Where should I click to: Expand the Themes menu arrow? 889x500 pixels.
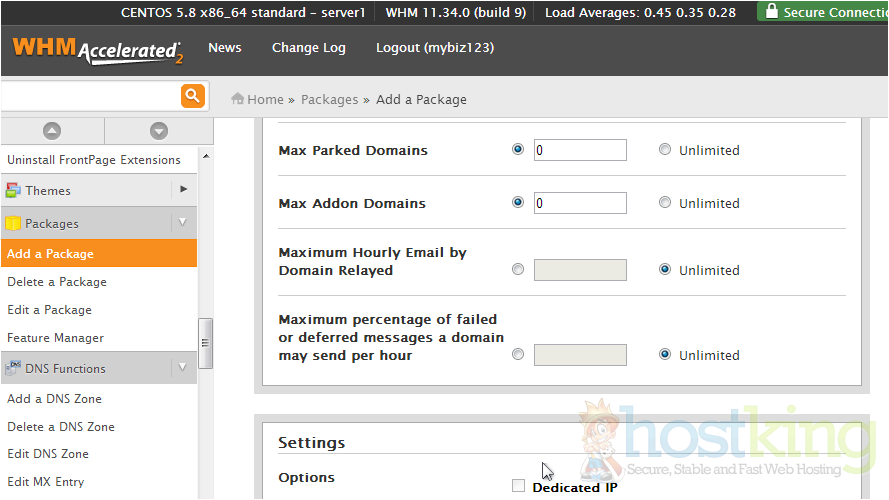(183, 189)
